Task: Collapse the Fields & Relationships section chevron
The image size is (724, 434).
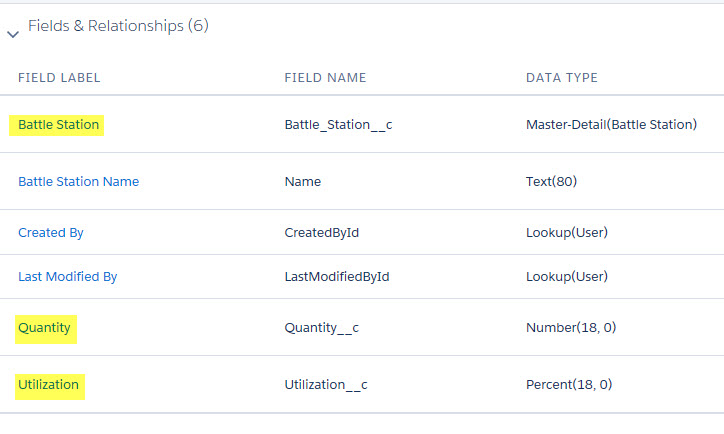Action: pos(13,33)
